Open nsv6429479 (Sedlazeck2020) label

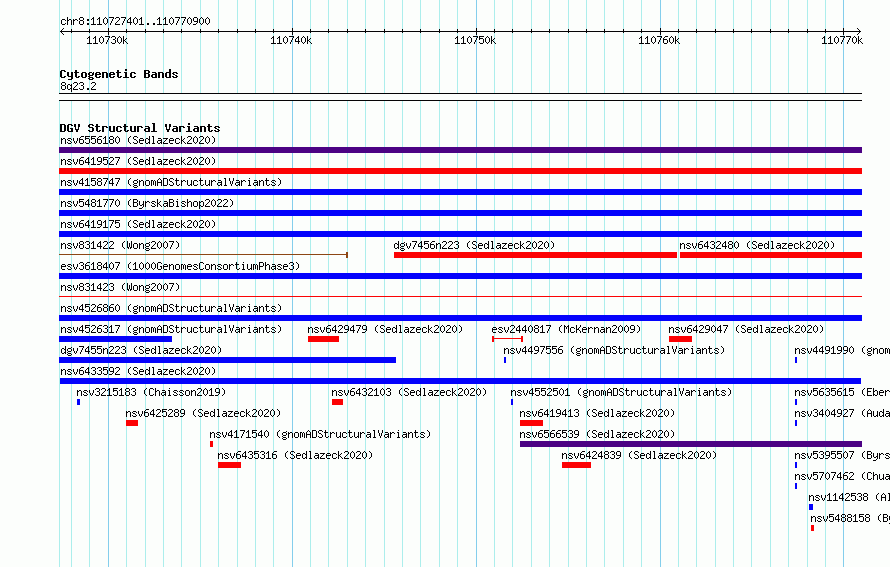(385, 329)
